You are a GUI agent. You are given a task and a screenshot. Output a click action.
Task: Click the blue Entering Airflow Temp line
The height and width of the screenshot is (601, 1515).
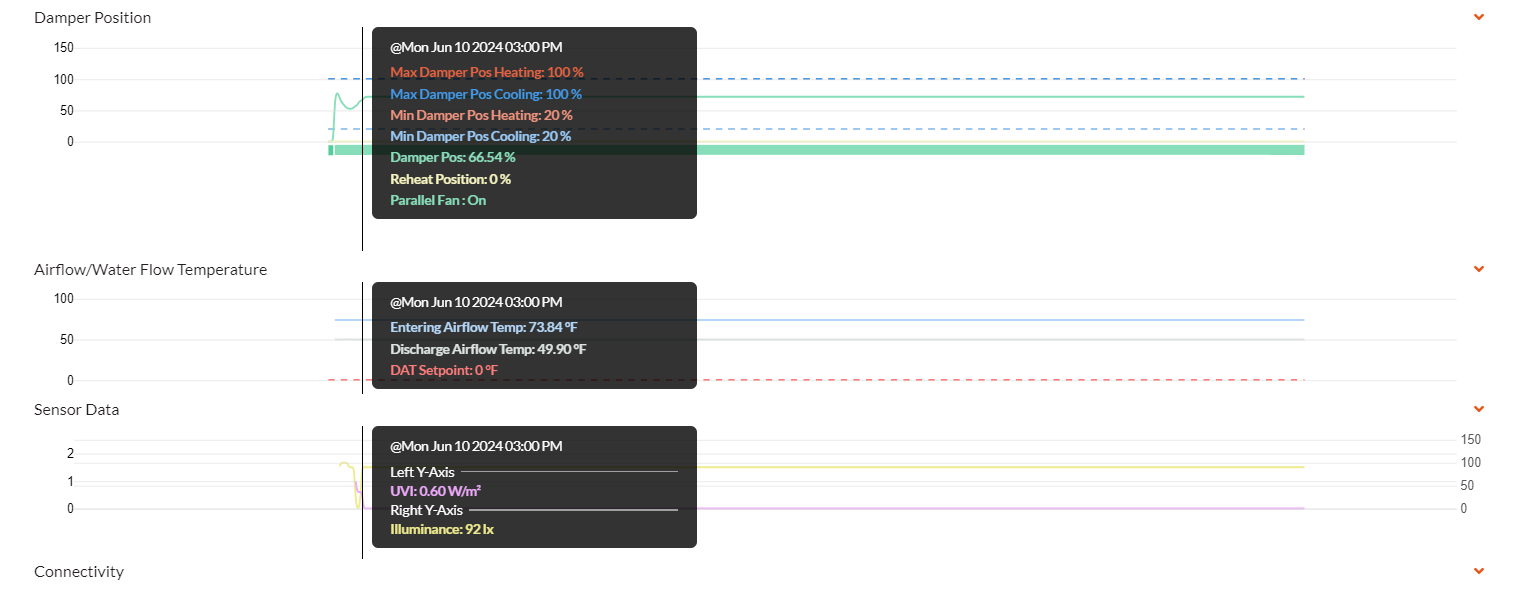[1000, 320]
